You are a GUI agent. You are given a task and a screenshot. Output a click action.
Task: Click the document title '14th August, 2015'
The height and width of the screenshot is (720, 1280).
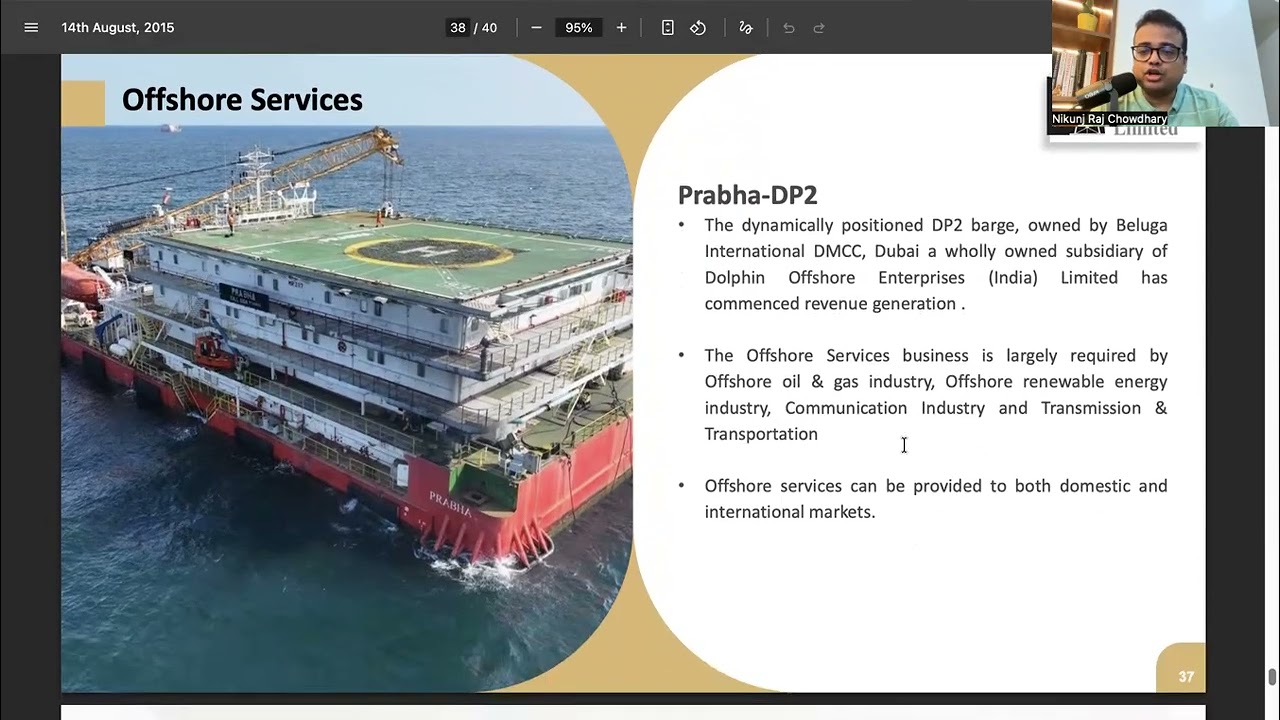[118, 28]
